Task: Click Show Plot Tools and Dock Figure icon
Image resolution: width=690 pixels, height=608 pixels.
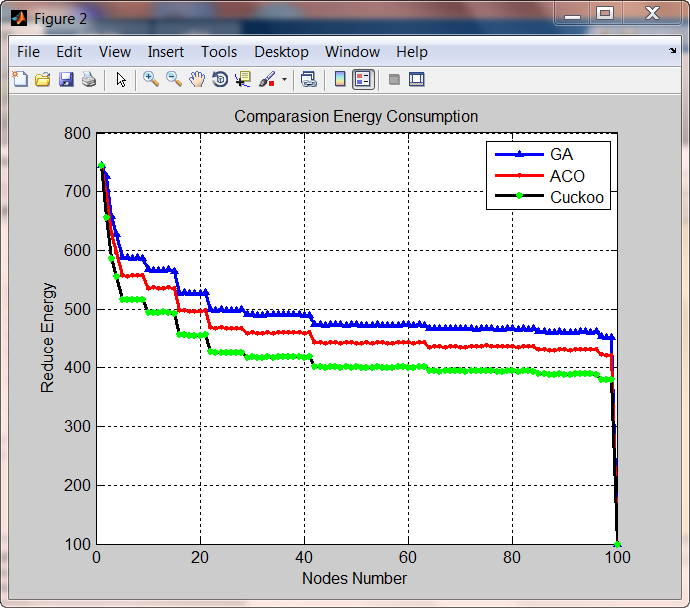Action: click(x=416, y=80)
